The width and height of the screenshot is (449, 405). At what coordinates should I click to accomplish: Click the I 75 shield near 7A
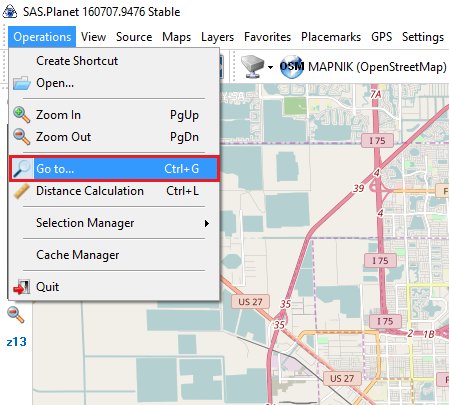377,141
